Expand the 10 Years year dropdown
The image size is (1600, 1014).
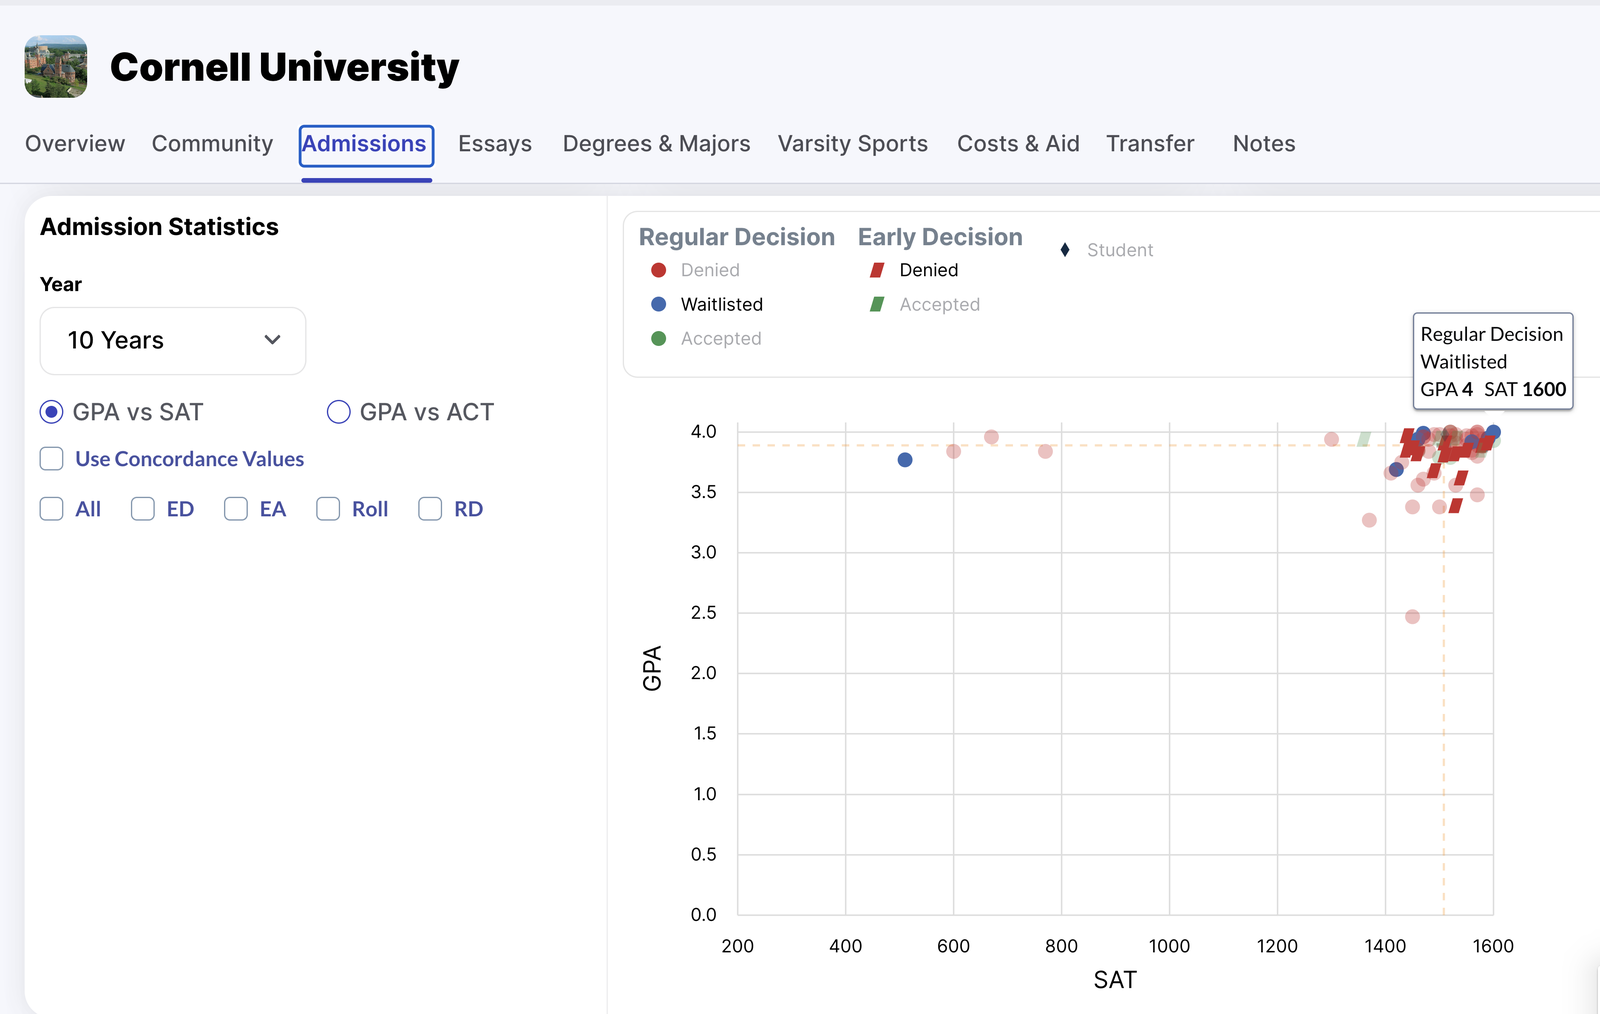point(173,341)
